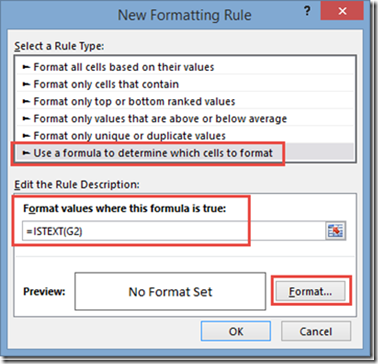378x364 pixels.
Task: Select 'Format all cells based on their values'
Action: (185, 67)
